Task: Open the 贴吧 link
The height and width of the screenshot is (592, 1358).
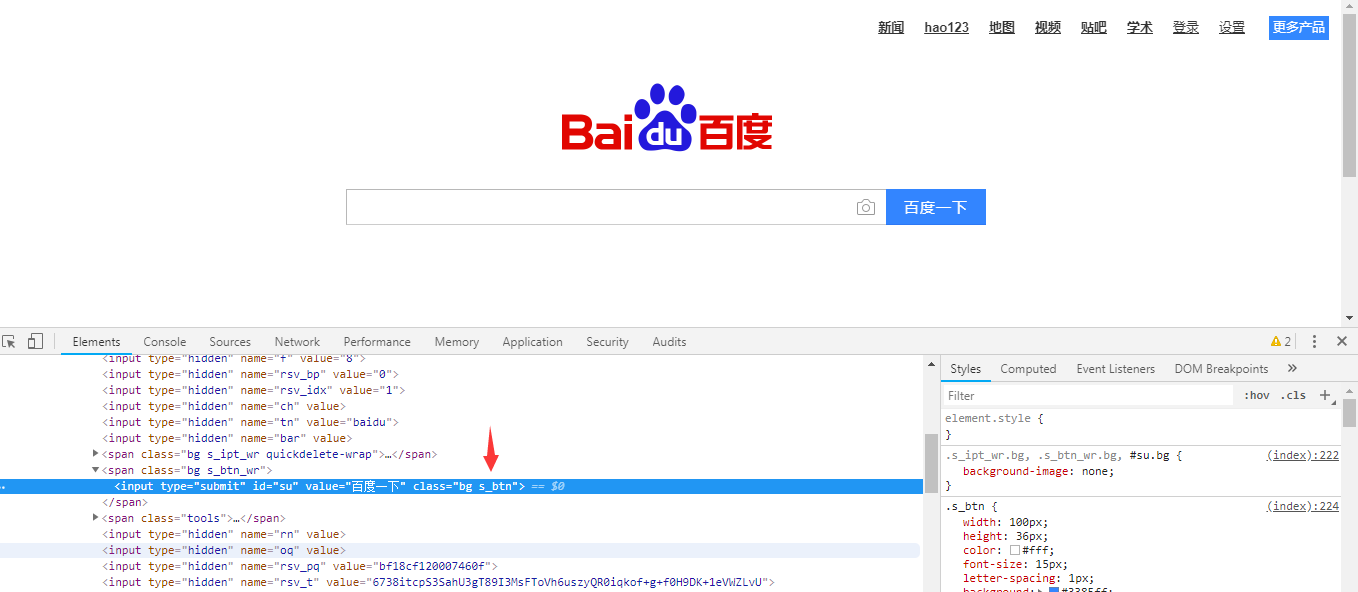Action: coord(1094,27)
